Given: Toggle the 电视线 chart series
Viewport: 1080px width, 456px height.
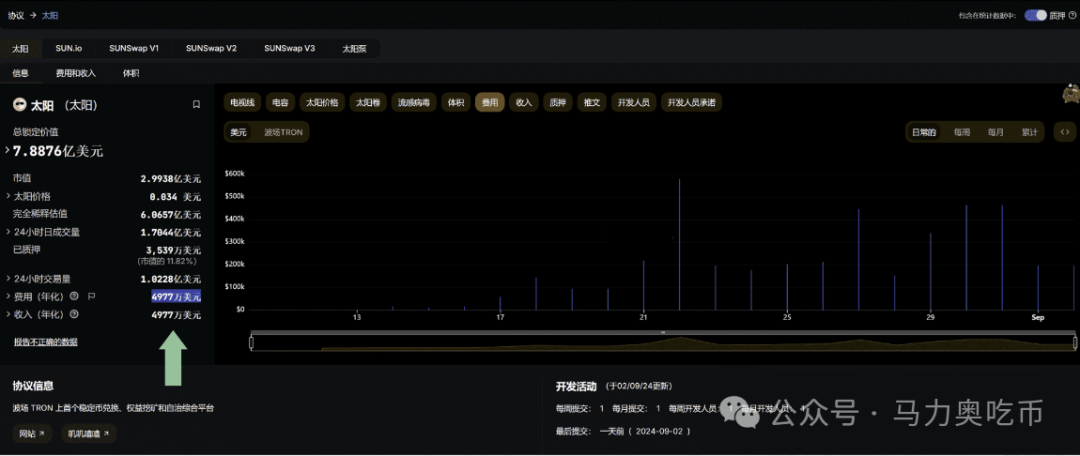Looking at the screenshot, I should tap(242, 103).
